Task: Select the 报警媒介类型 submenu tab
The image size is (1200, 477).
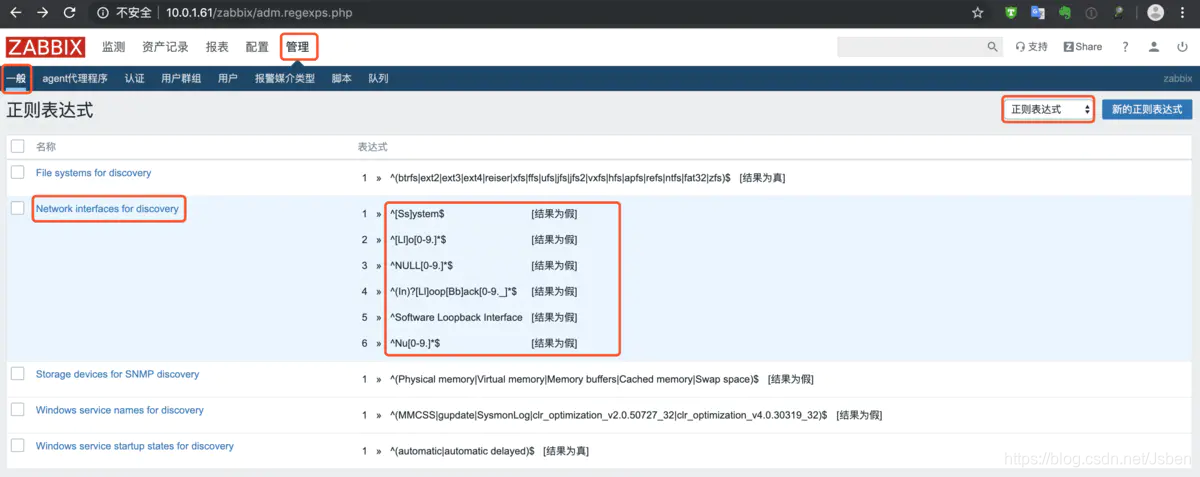Action: pos(285,78)
